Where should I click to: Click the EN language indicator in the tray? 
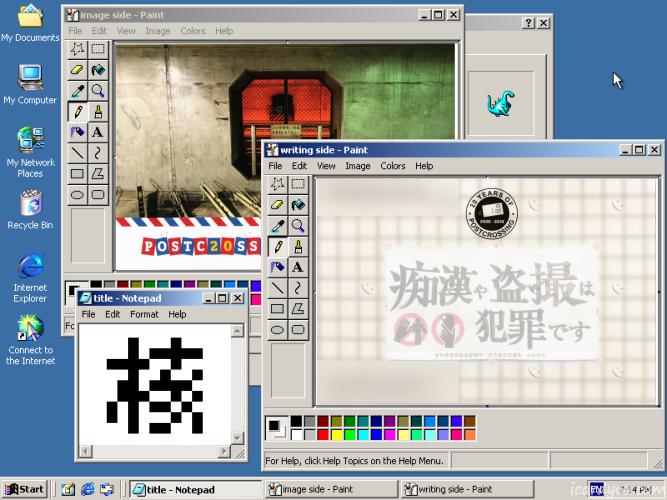point(596,489)
